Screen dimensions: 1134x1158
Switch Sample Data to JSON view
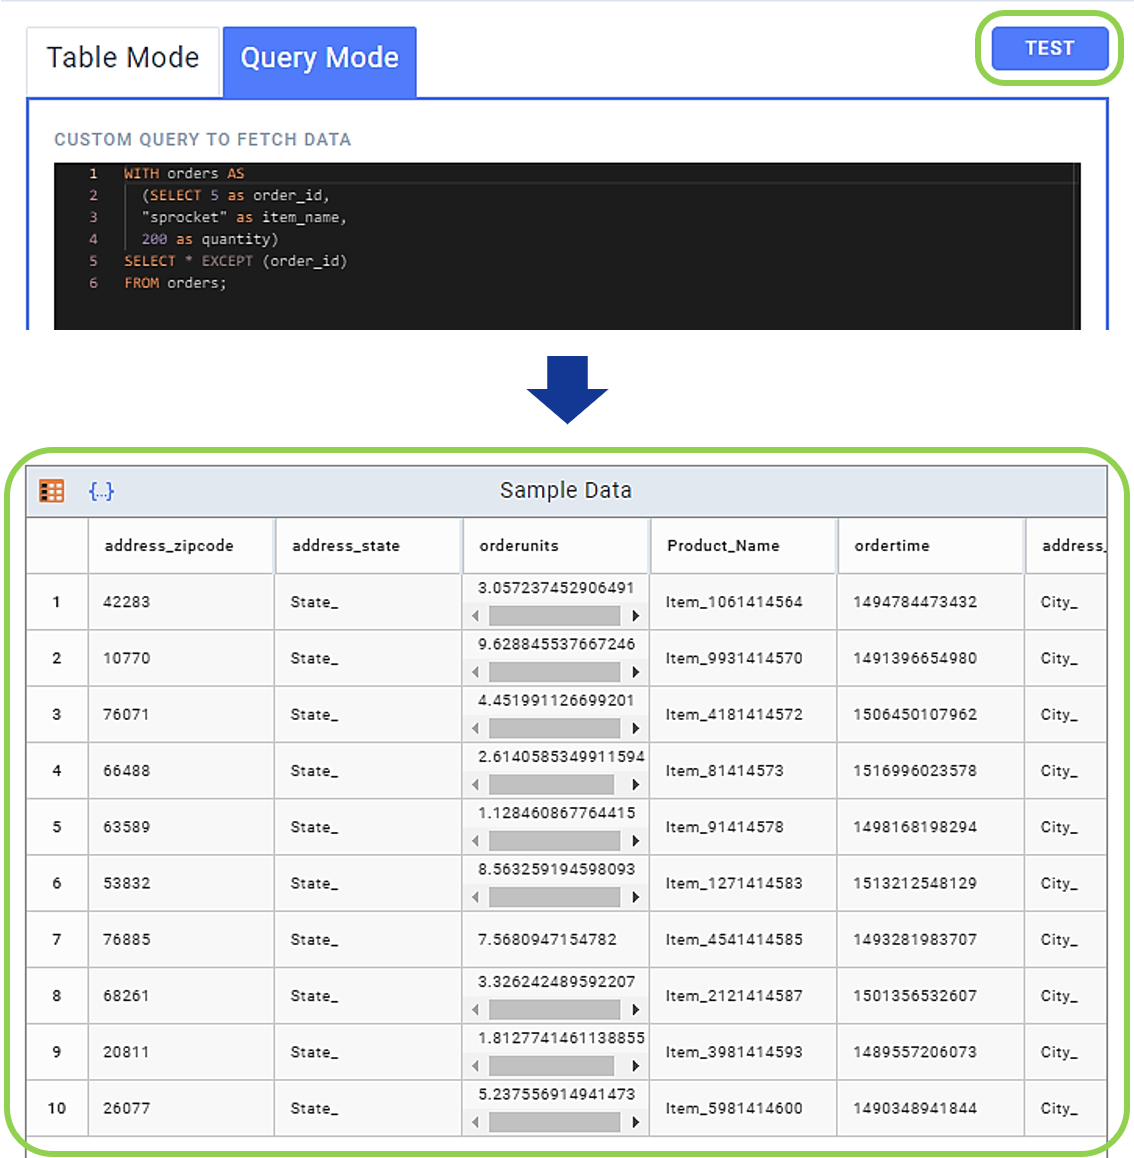(101, 491)
